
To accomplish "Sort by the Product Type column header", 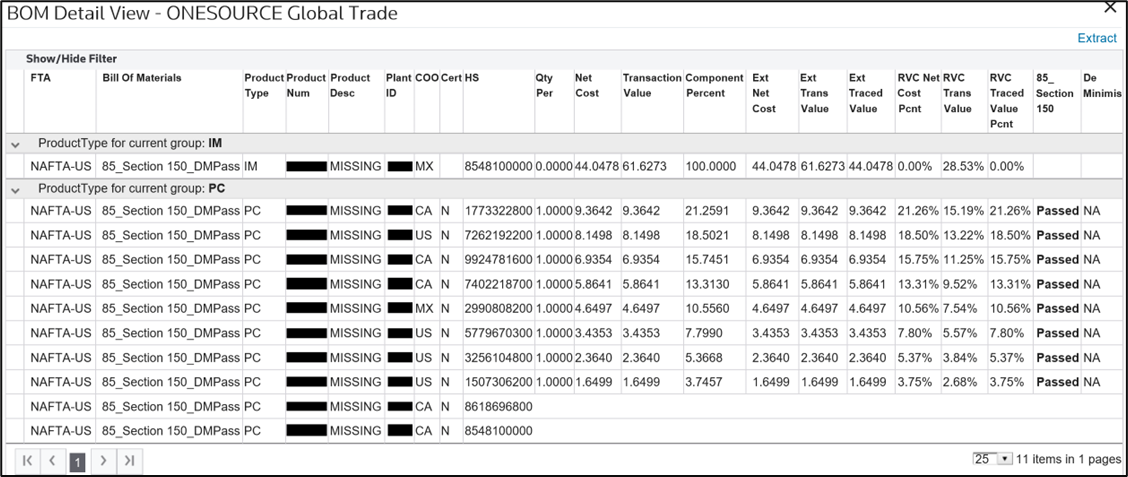I will pos(263,86).
